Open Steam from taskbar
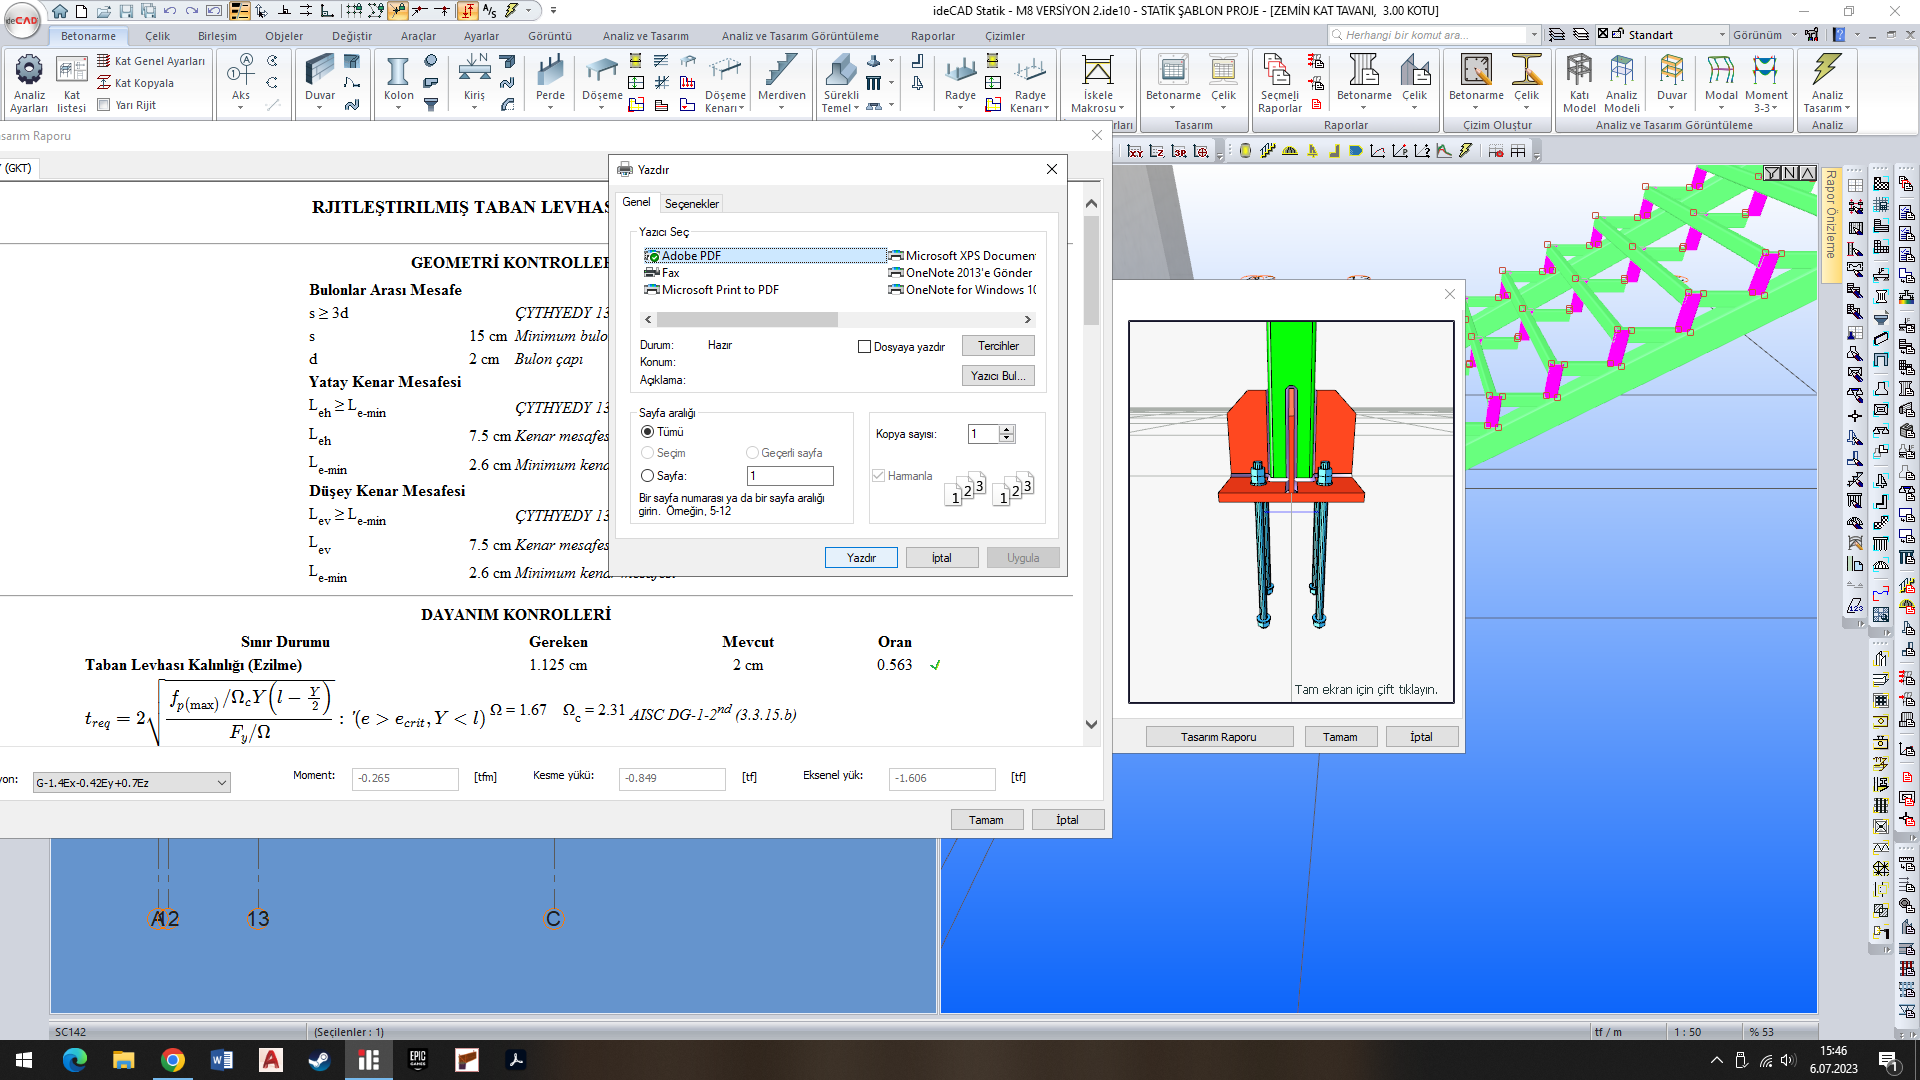Image resolution: width=1920 pixels, height=1080 pixels. click(x=319, y=1060)
